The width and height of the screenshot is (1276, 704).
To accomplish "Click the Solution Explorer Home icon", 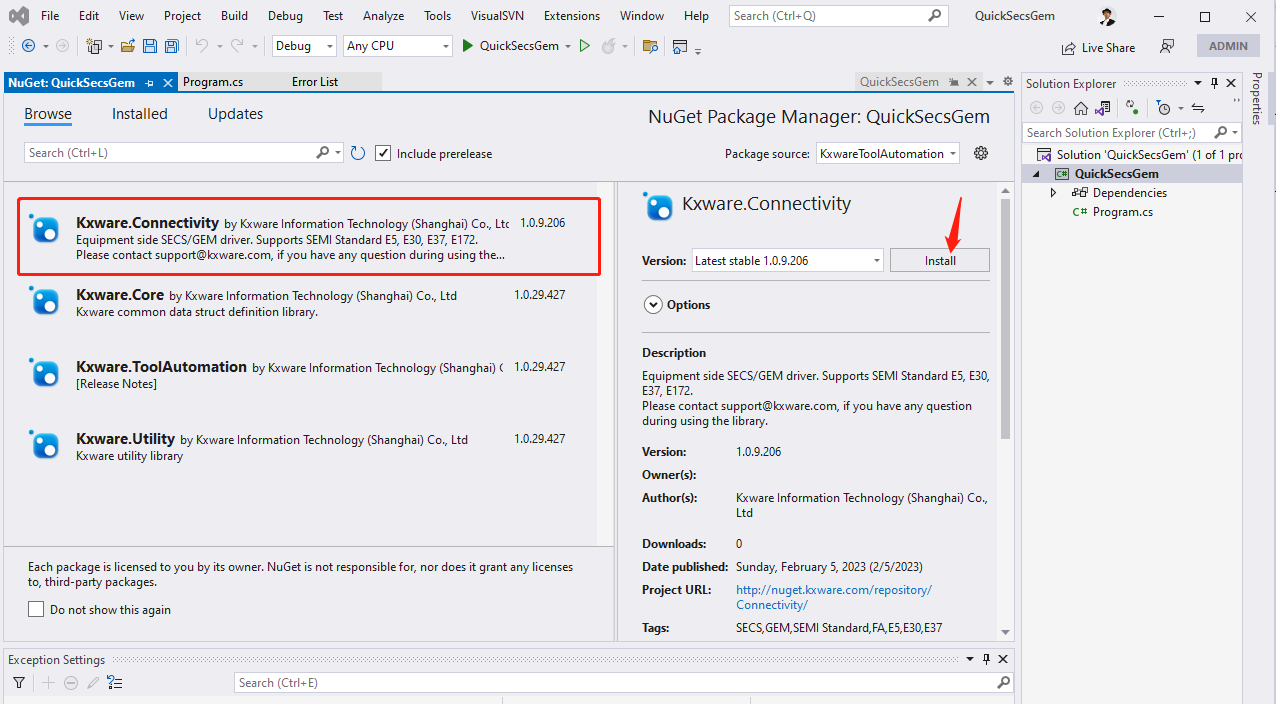I will [1081, 108].
